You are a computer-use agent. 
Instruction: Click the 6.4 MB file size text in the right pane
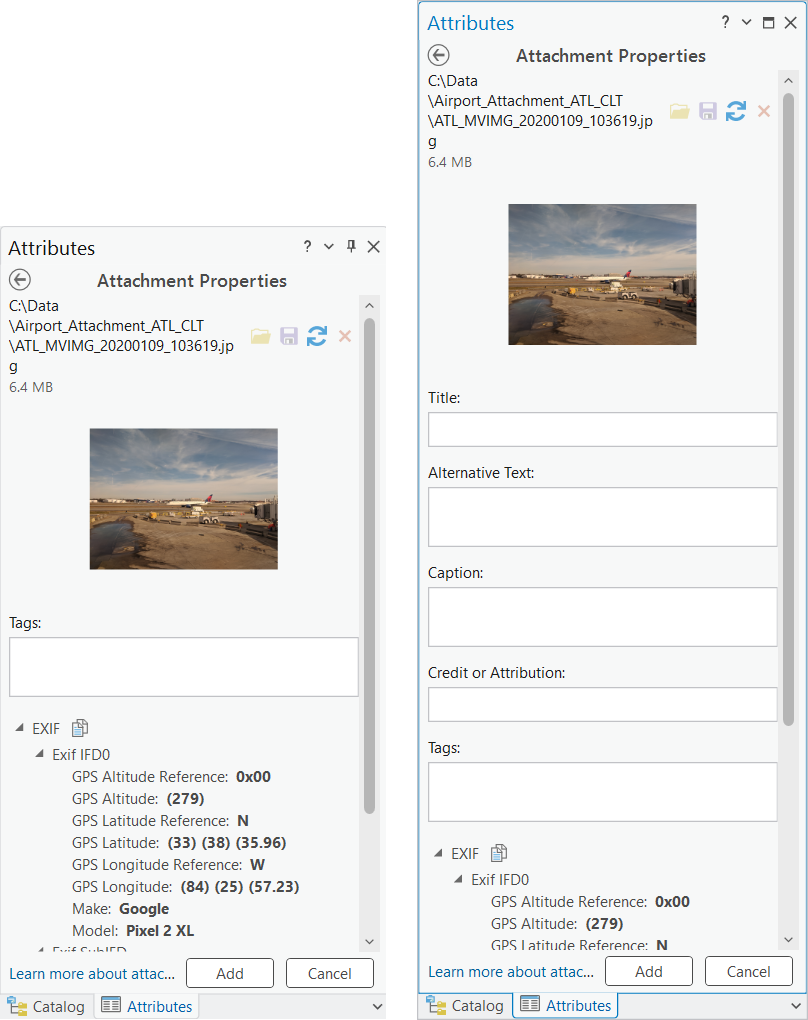click(x=450, y=162)
